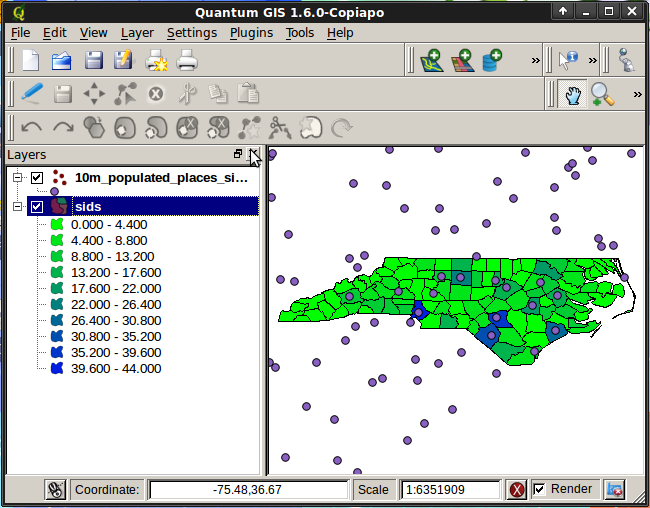This screenshot has width=650, height=508.
Task: Expand hidden map navigation toolbar chevron
Action: point(638,95)
